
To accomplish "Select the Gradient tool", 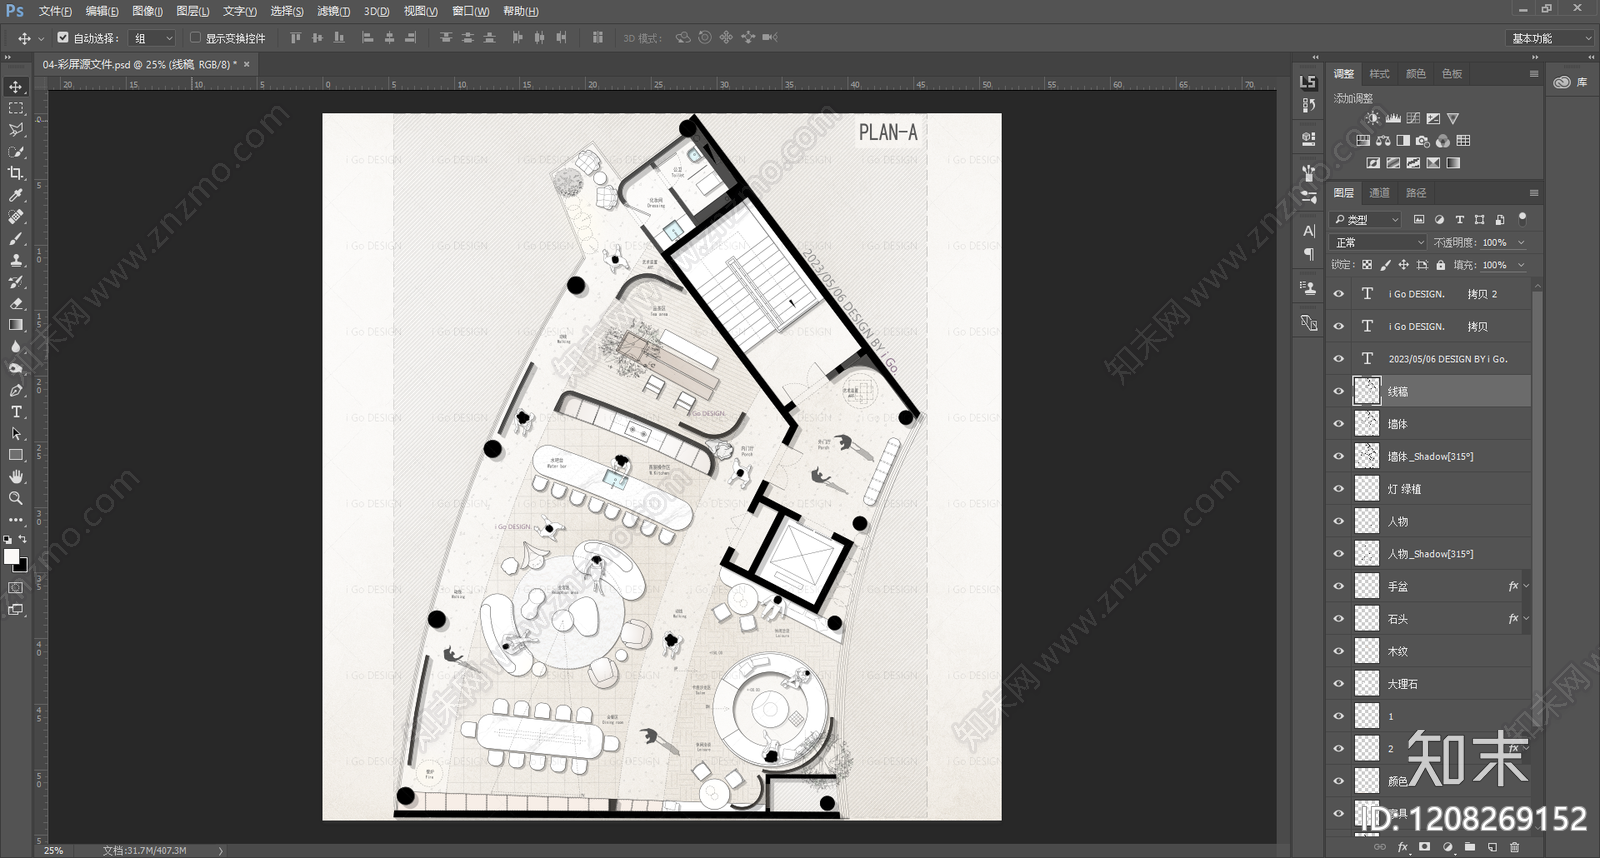I will (16, 325).
